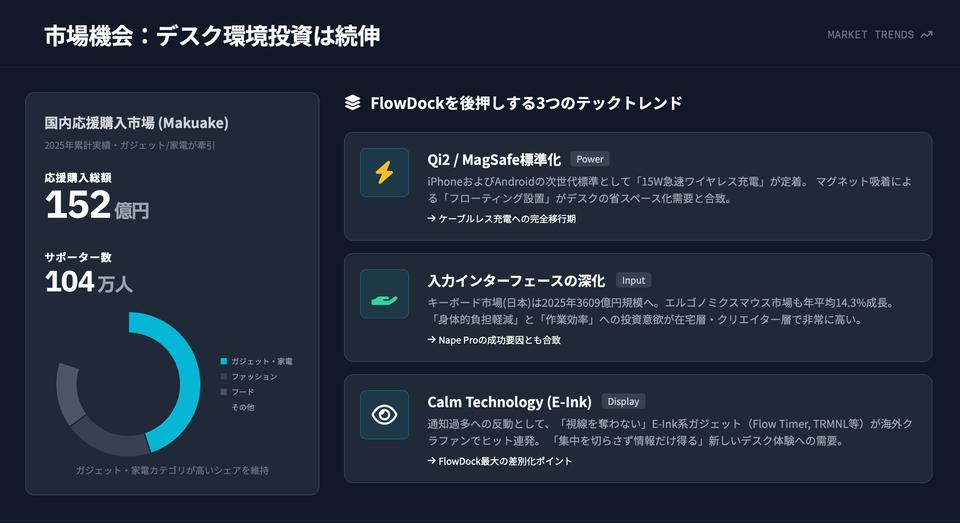Click the stacked layers icon beside the FlowDock heading
Screen dimensions: 960x523
352,102
